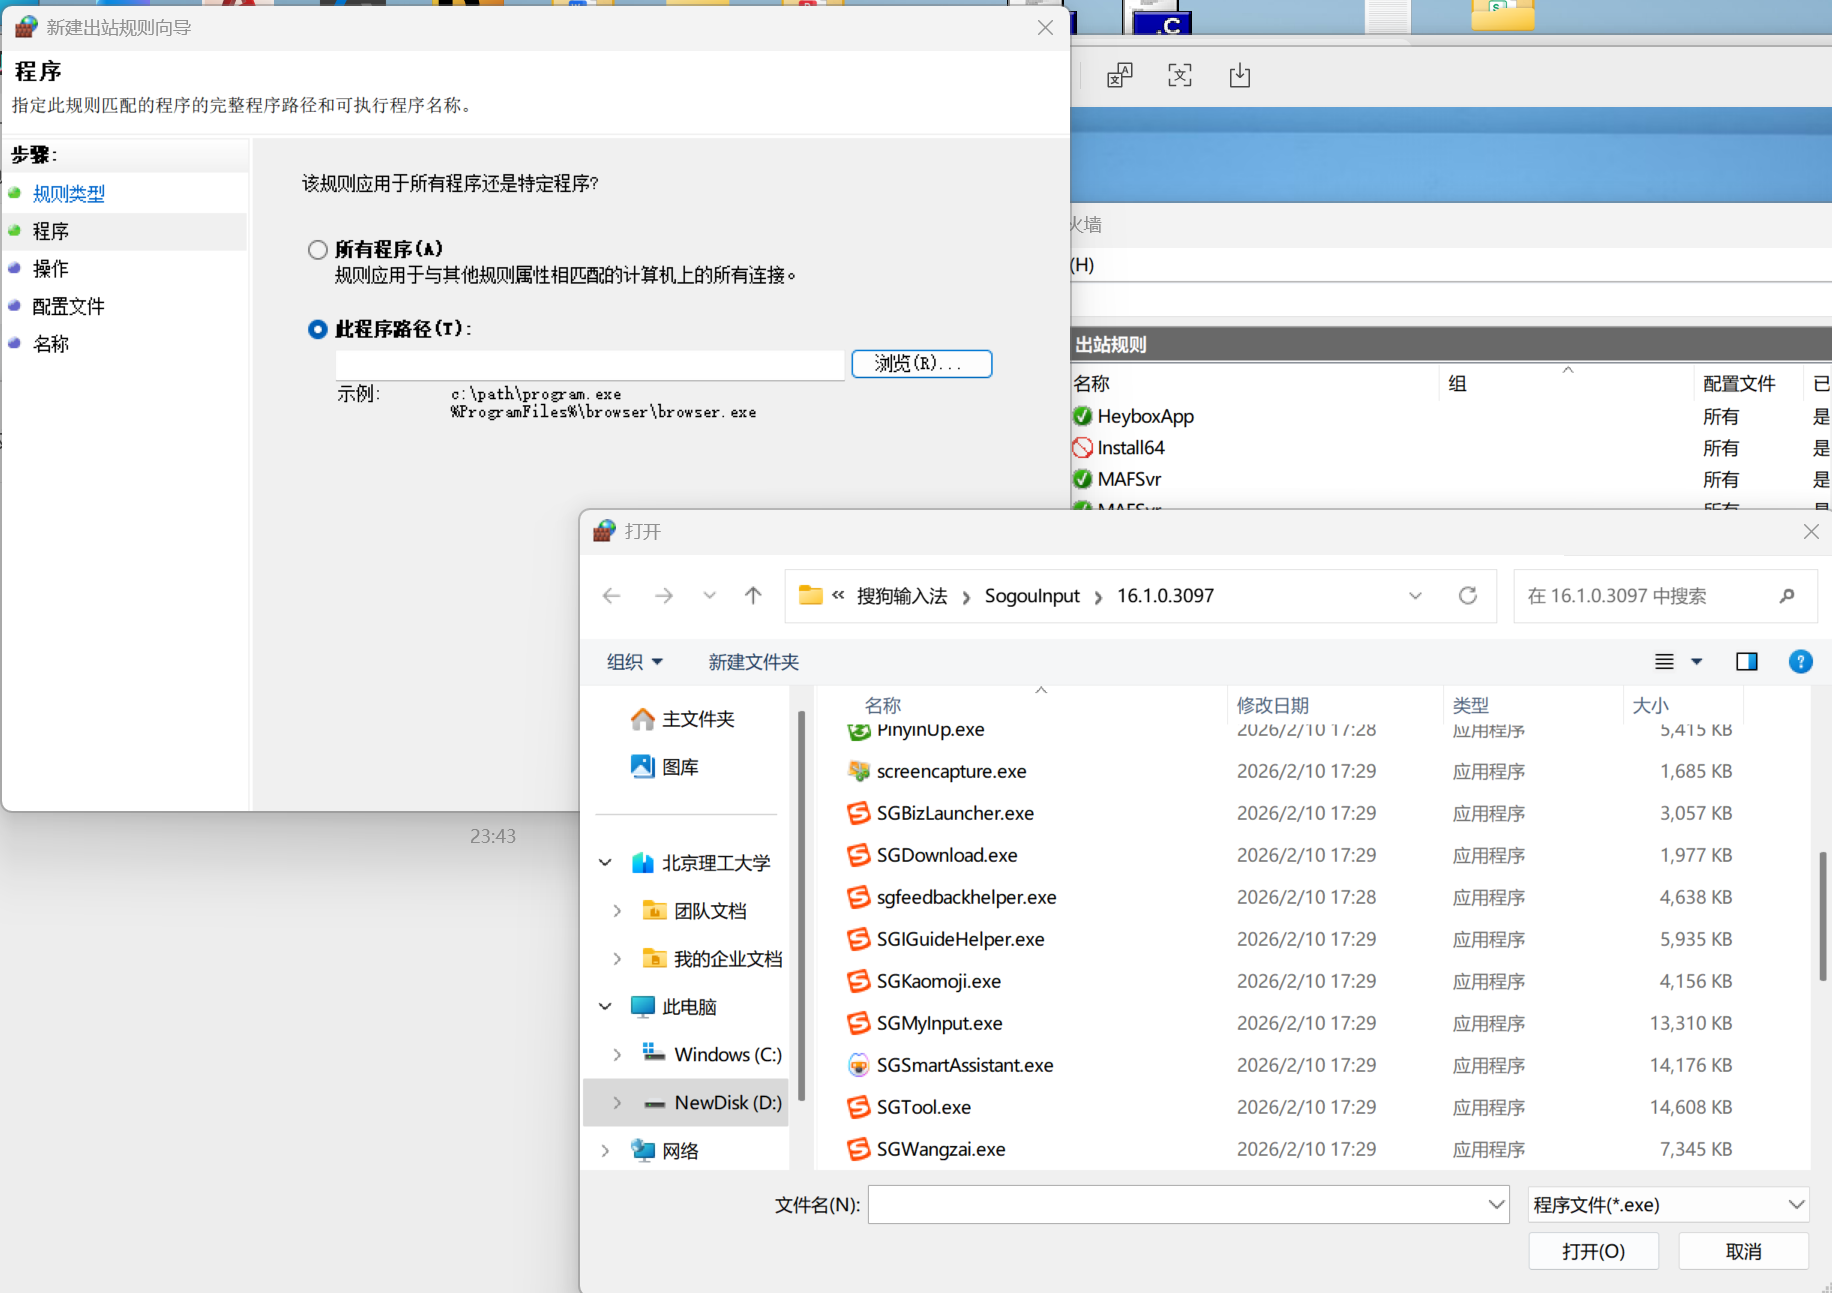This screenshot has width=1832, height=1293.
Task: Select SGDownload.exe file
Action: point(947,855)
